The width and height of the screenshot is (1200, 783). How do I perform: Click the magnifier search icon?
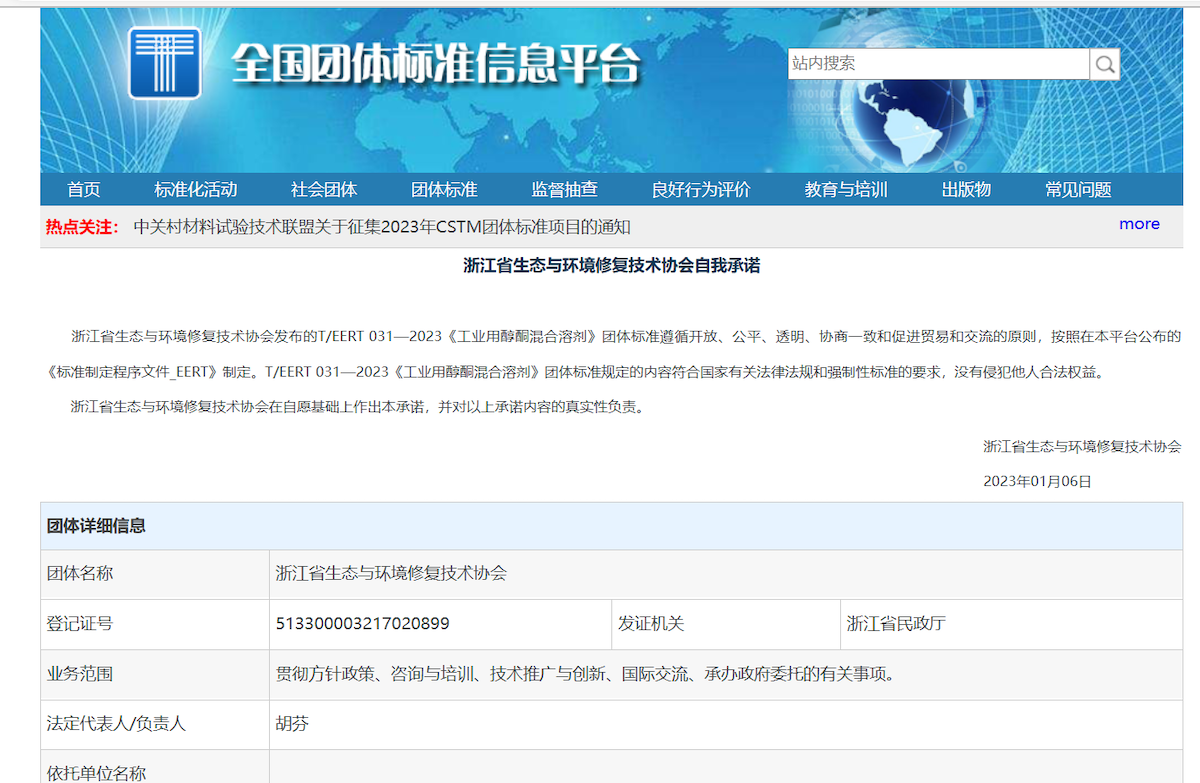click(x=1105, y=64)
